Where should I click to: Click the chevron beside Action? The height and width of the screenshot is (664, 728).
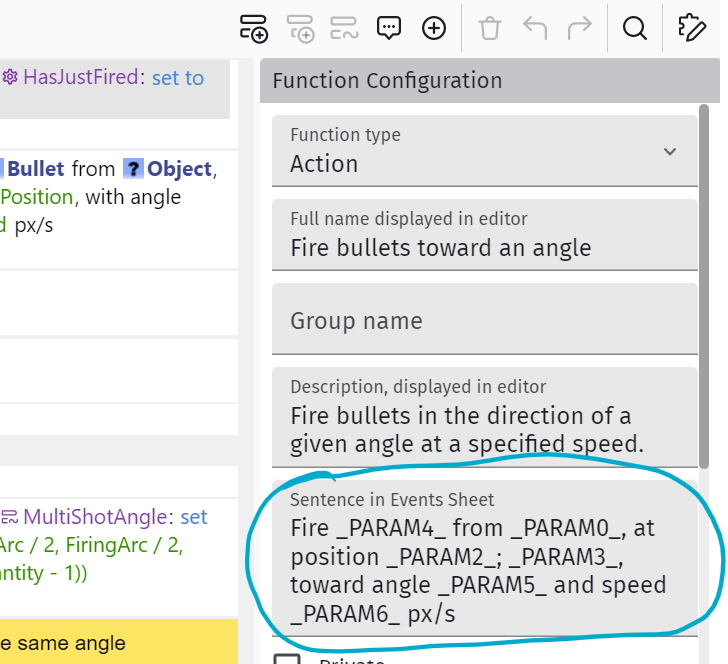tap(669, 152)
